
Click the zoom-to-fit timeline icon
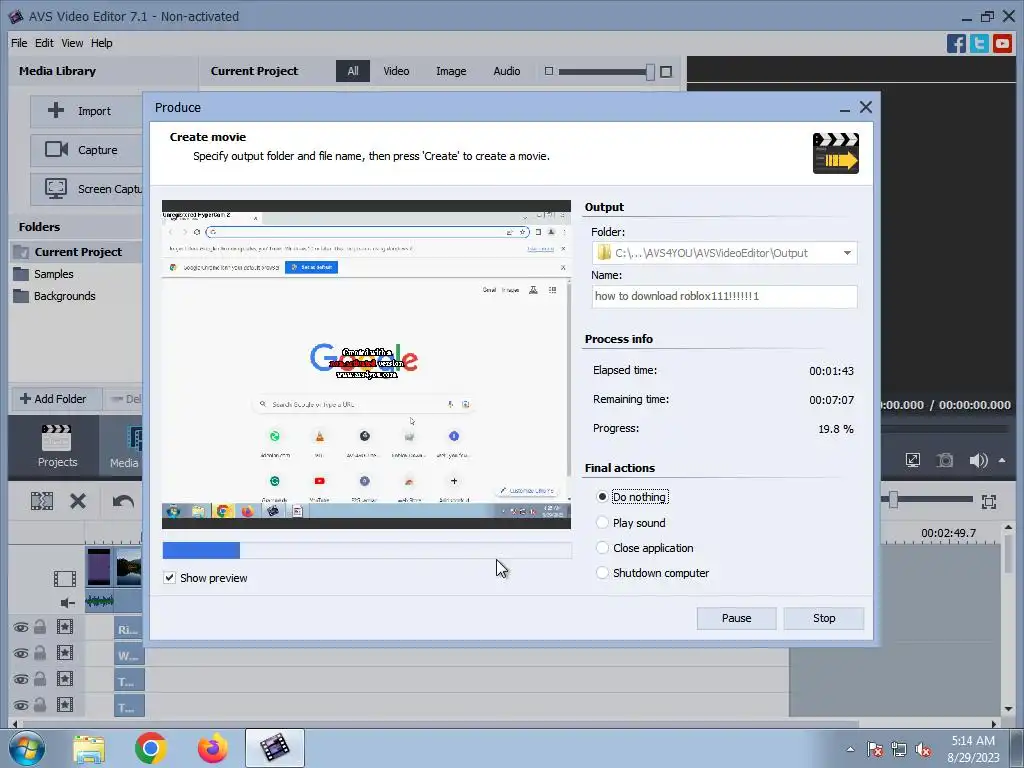coord(989,502)
